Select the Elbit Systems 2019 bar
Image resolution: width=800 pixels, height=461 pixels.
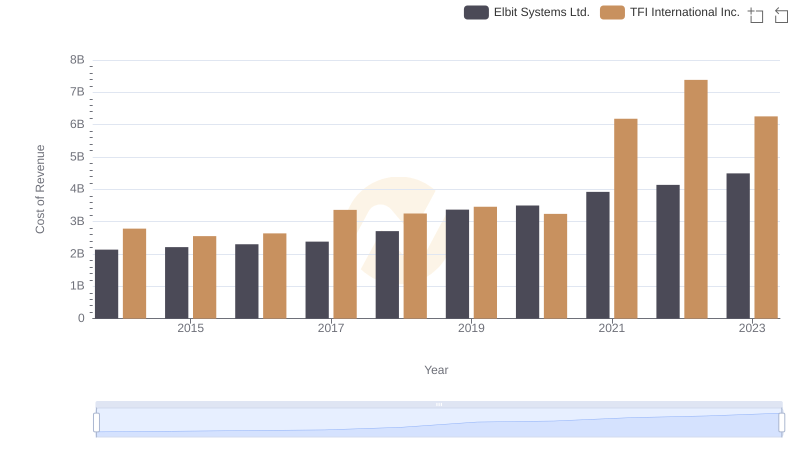coord(457,264)
